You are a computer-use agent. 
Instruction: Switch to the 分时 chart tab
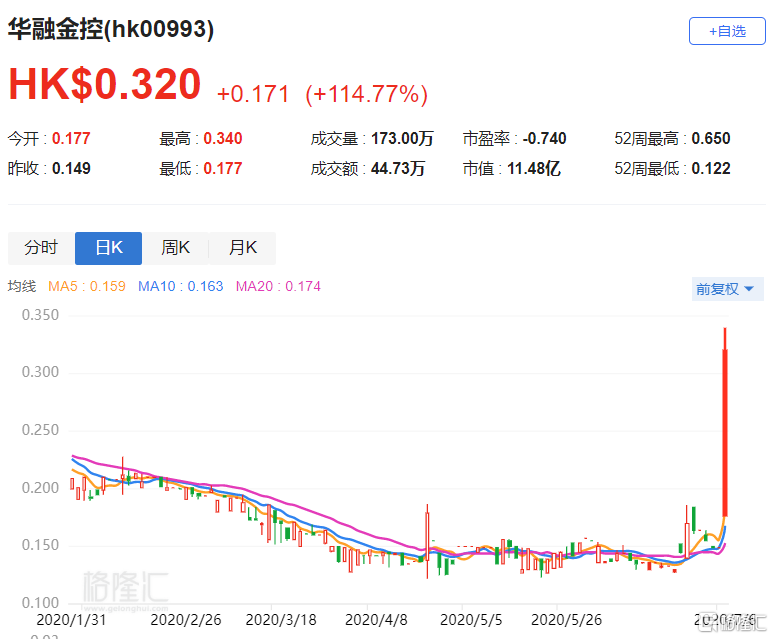[41, 248]
